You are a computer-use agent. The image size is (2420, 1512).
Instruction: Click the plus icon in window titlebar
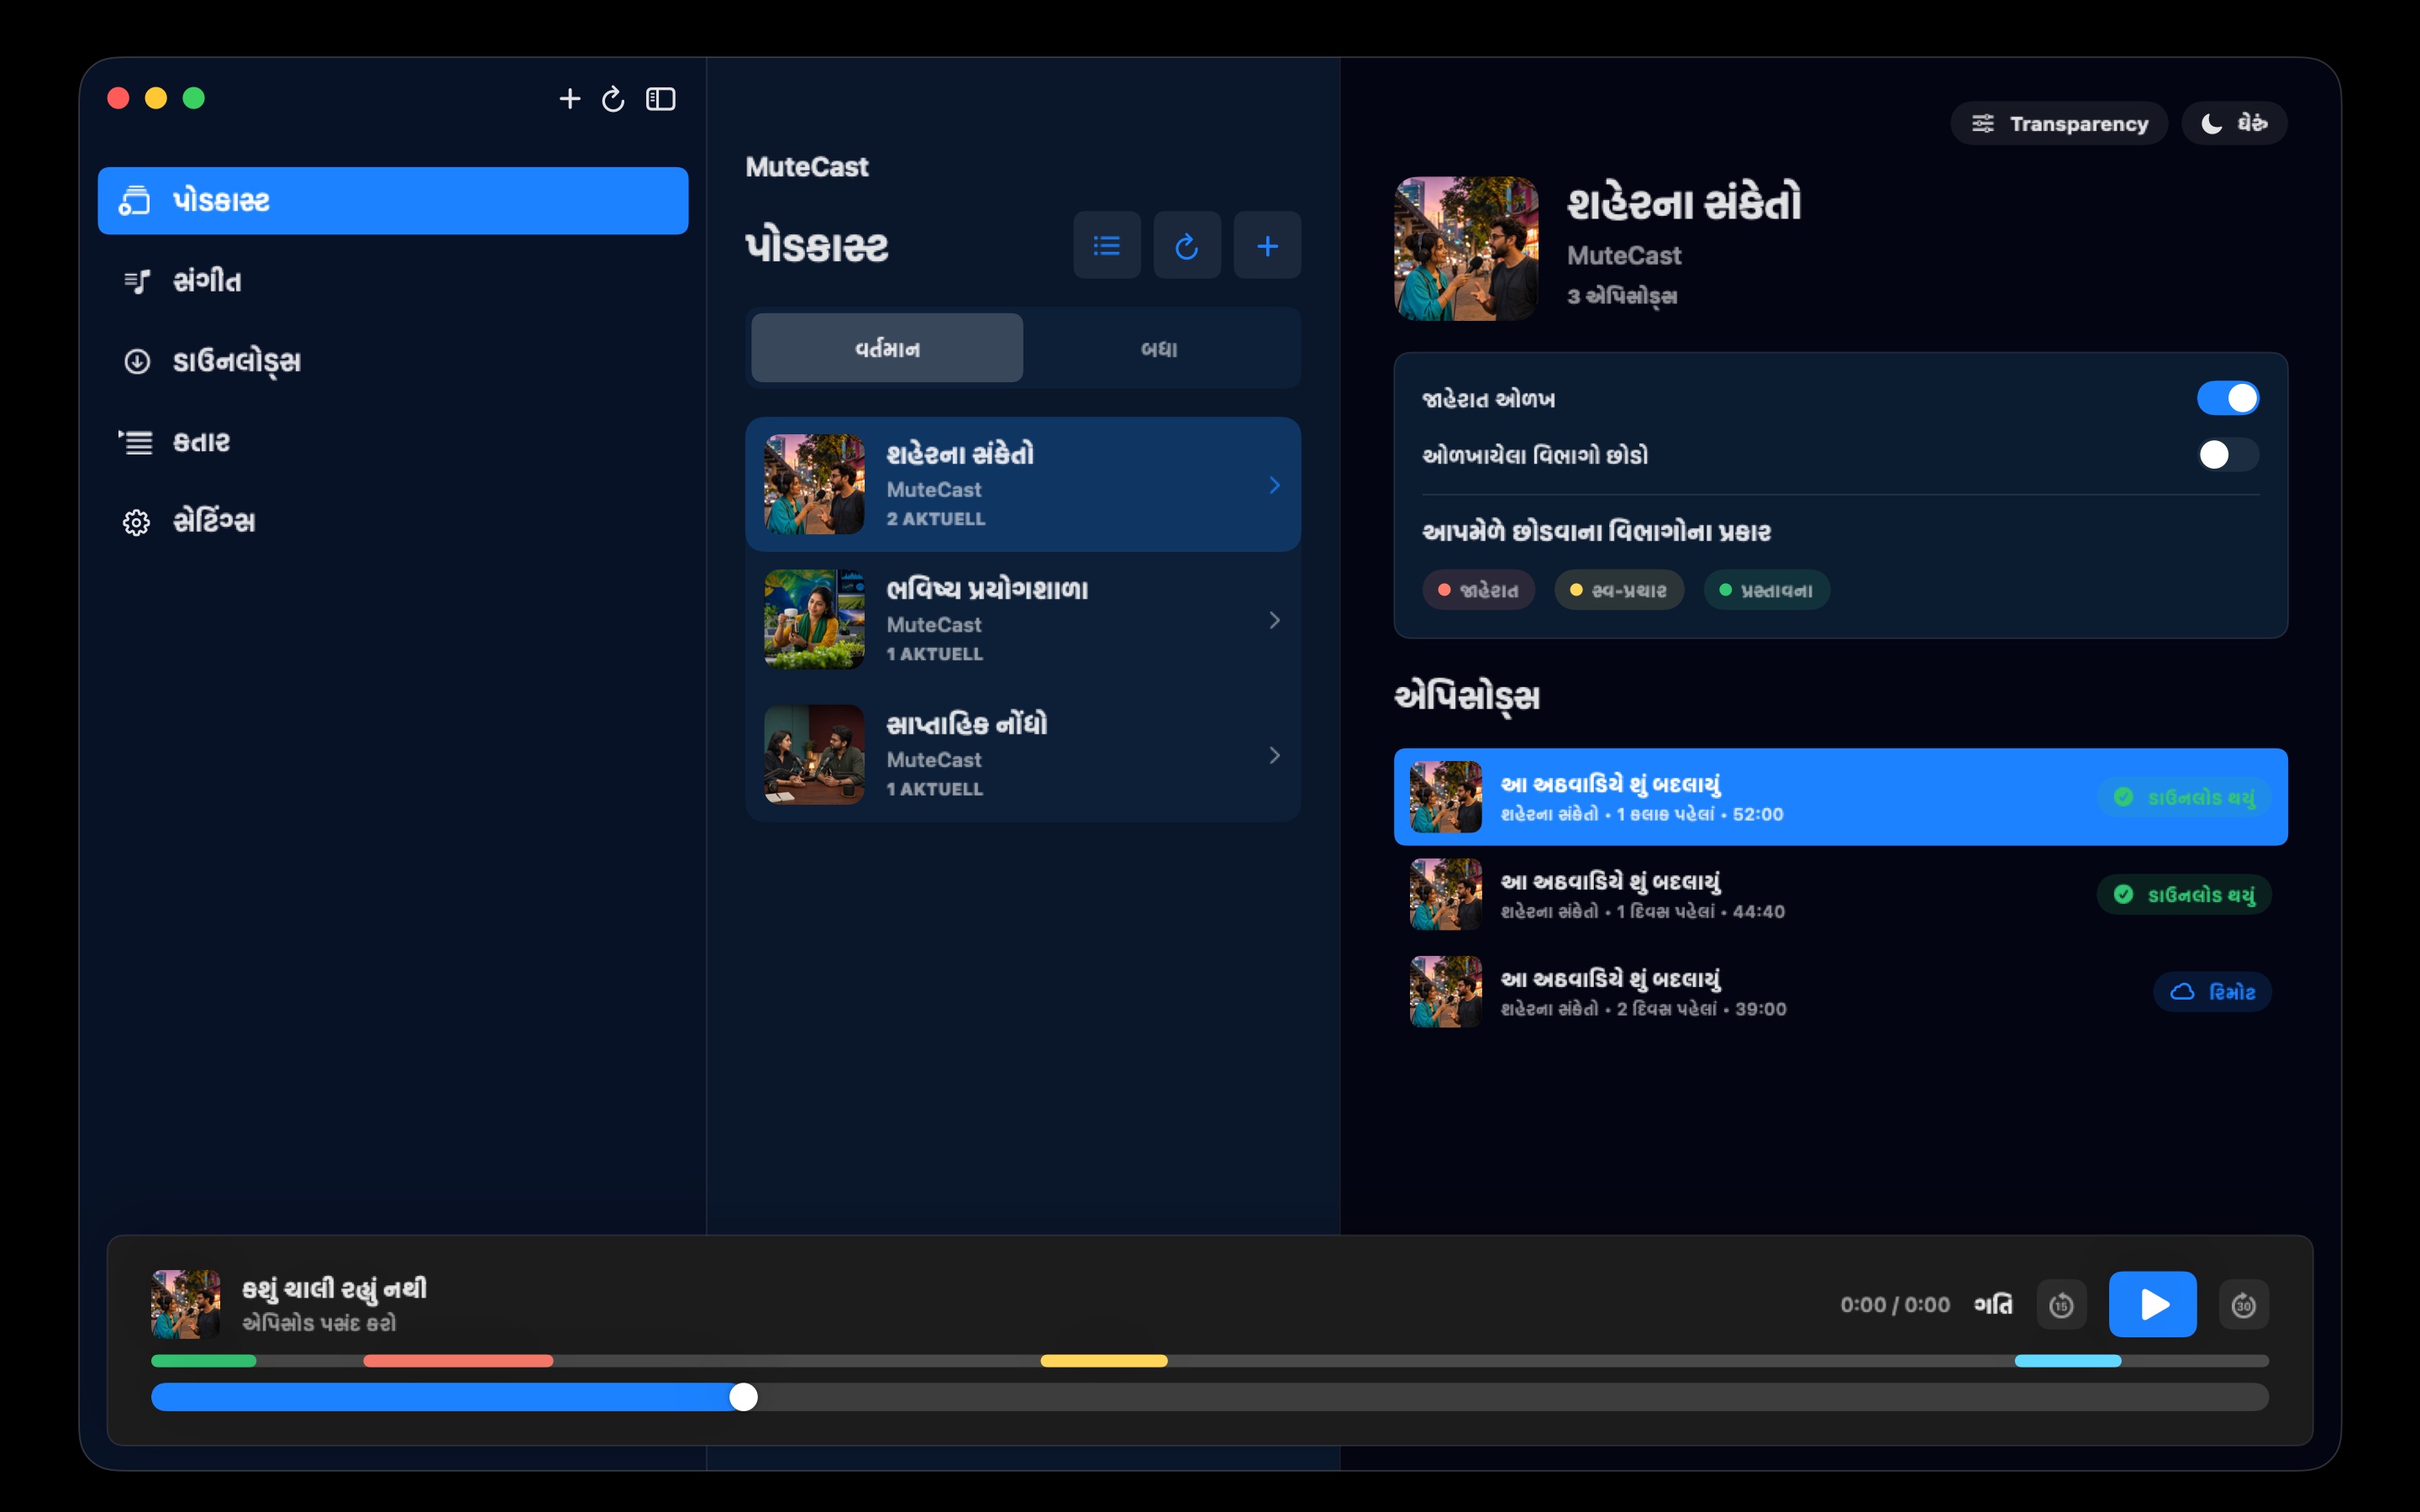(x=569, y=99)
